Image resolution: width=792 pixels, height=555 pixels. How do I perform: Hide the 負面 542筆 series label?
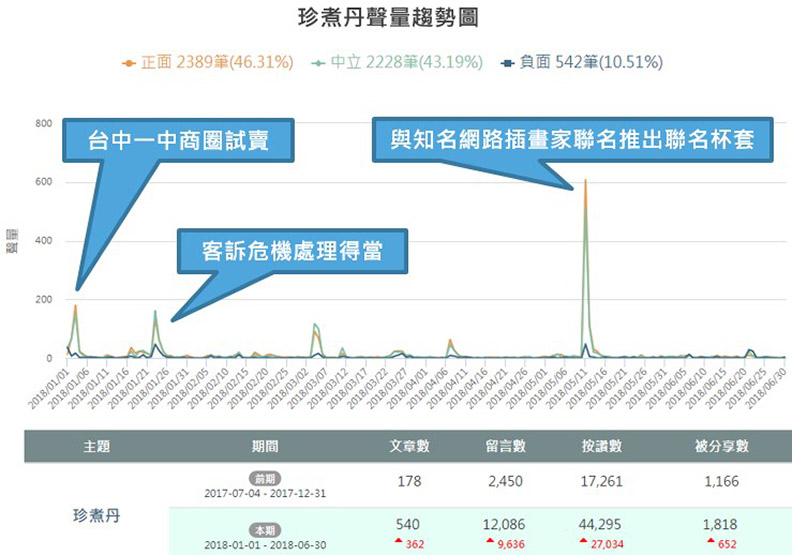tap(591, 63)
